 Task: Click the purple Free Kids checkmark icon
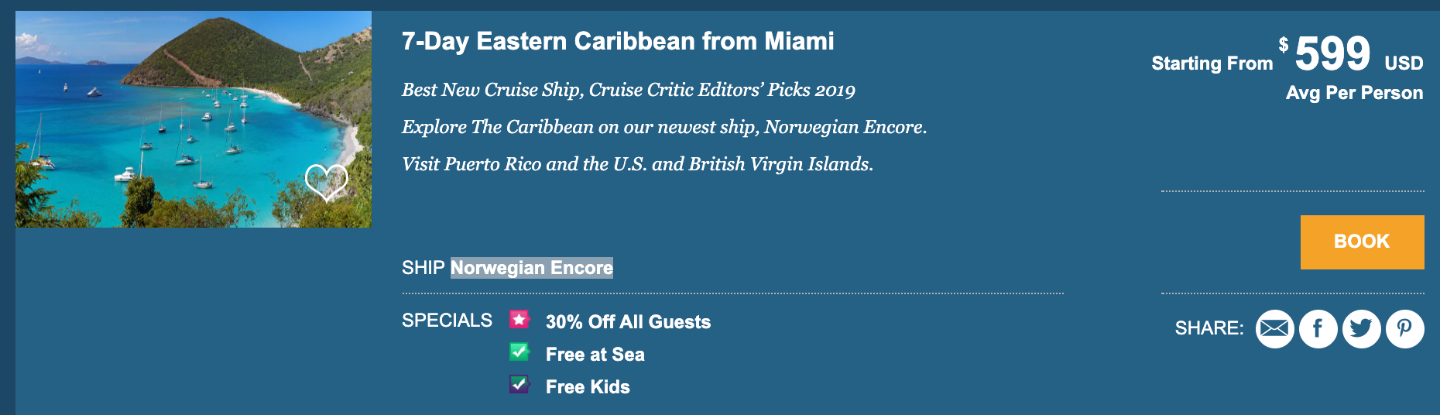click(x=519, y=384)
